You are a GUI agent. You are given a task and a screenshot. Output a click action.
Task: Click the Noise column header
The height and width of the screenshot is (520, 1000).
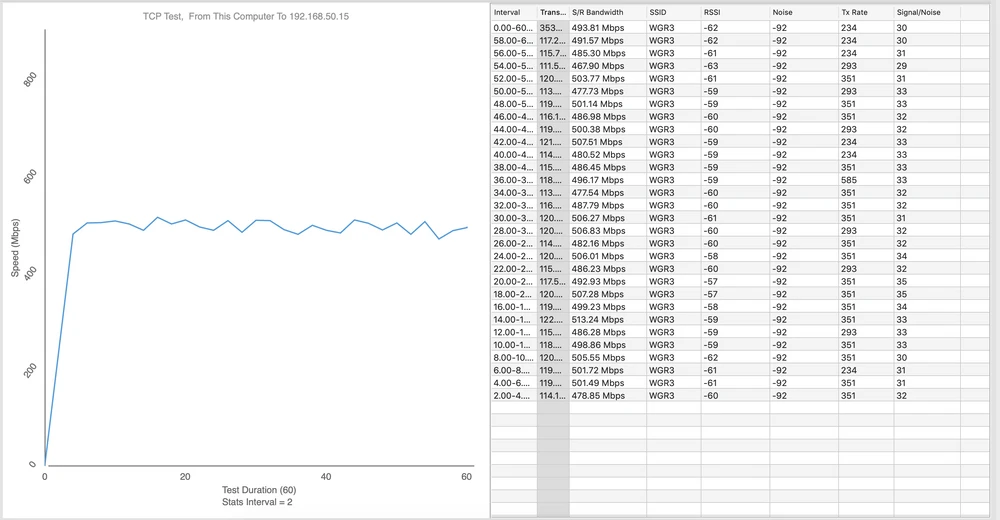(x=784, y=12)
